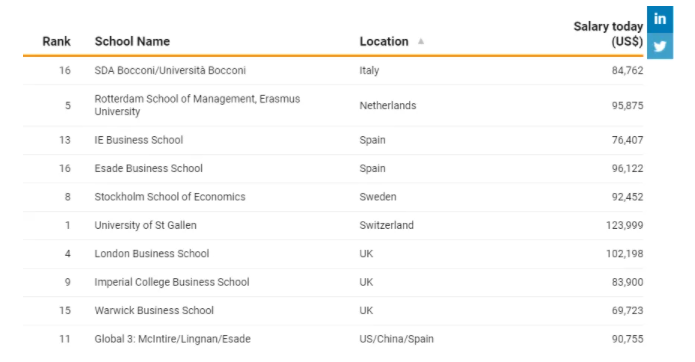Open University of St Gallen entry
The width and height of the screenshot is (695, 362).
145,225
